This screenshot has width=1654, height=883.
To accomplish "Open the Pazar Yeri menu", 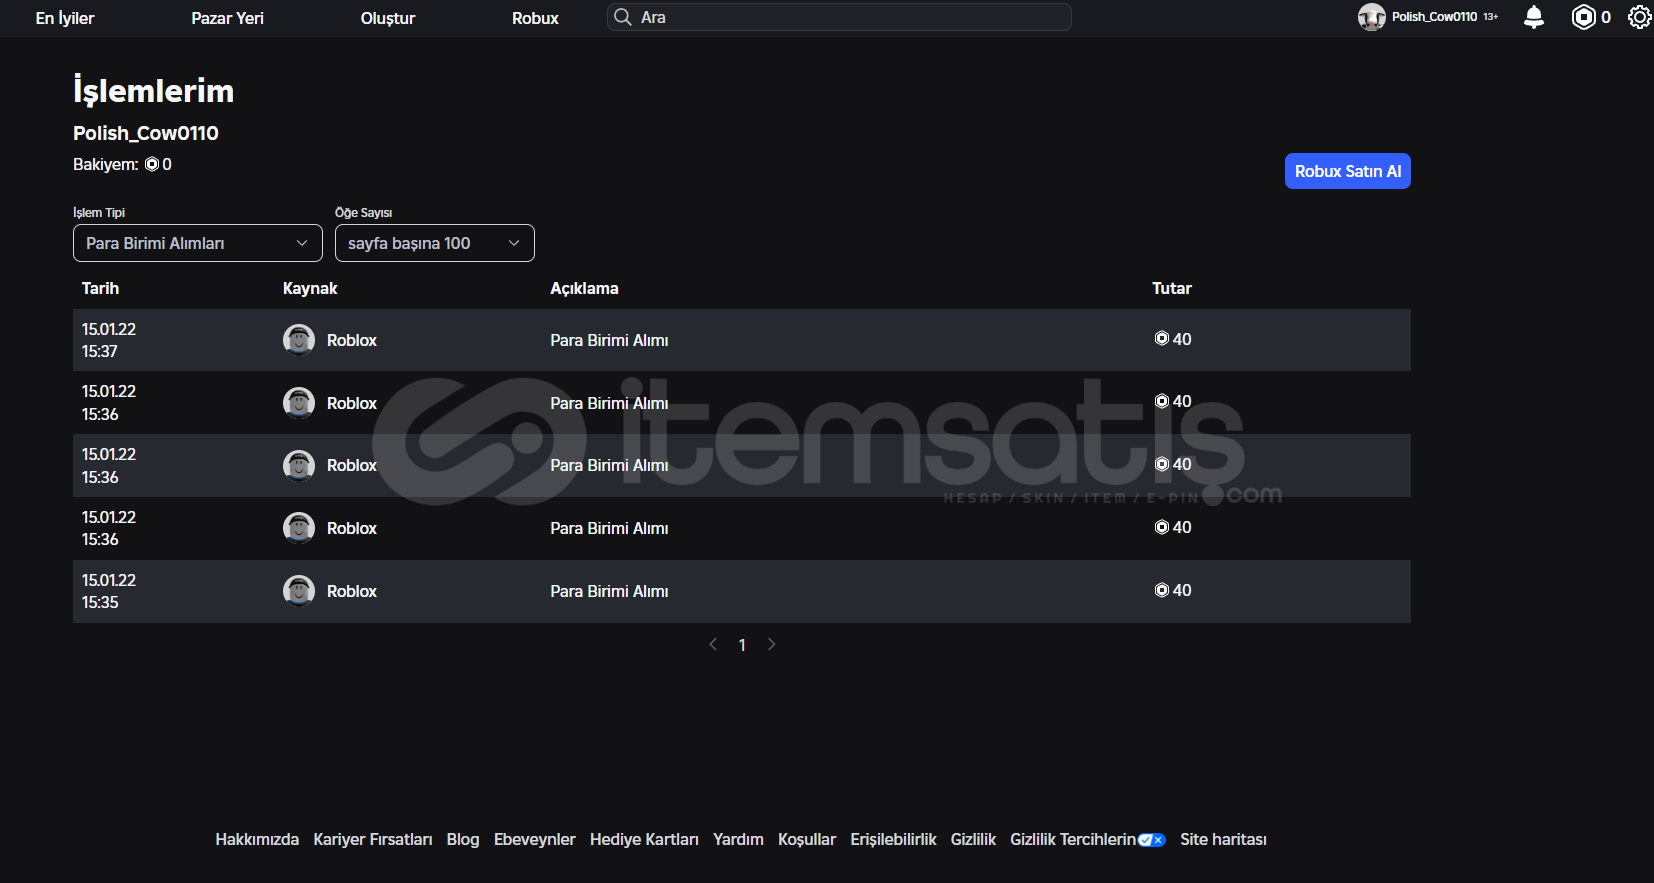I will (x=227, y=18).
